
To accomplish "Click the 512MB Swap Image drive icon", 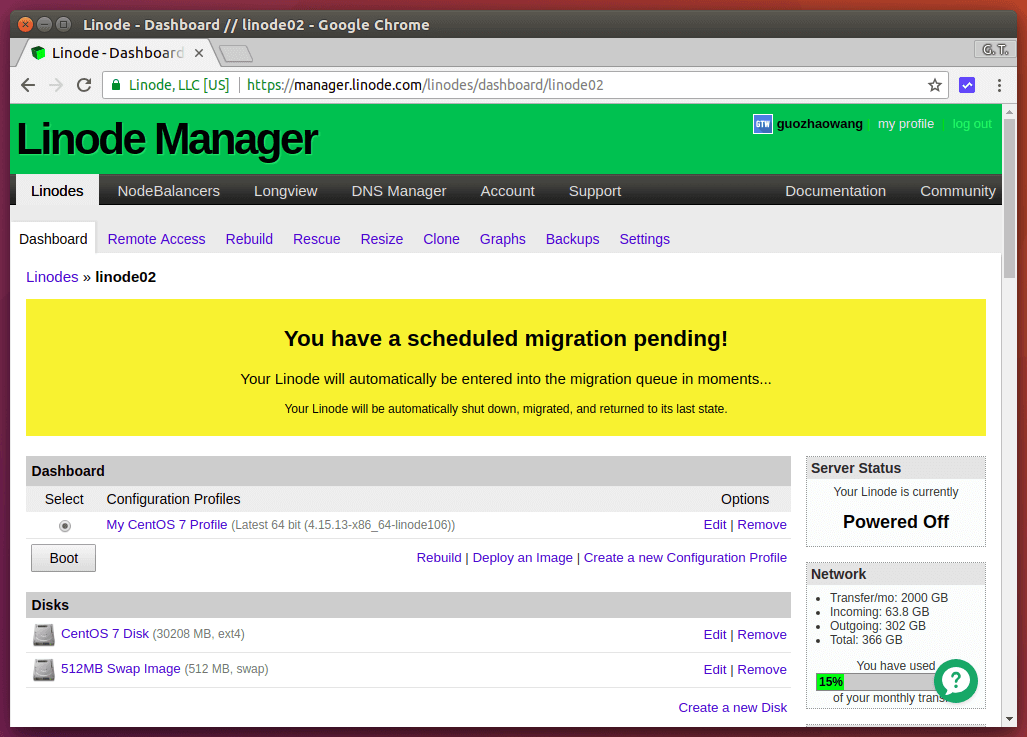I will click(44, 670).
